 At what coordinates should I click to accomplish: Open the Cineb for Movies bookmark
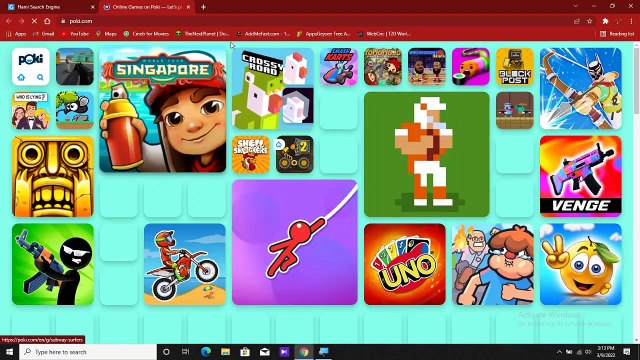click(x=146, y=34)
